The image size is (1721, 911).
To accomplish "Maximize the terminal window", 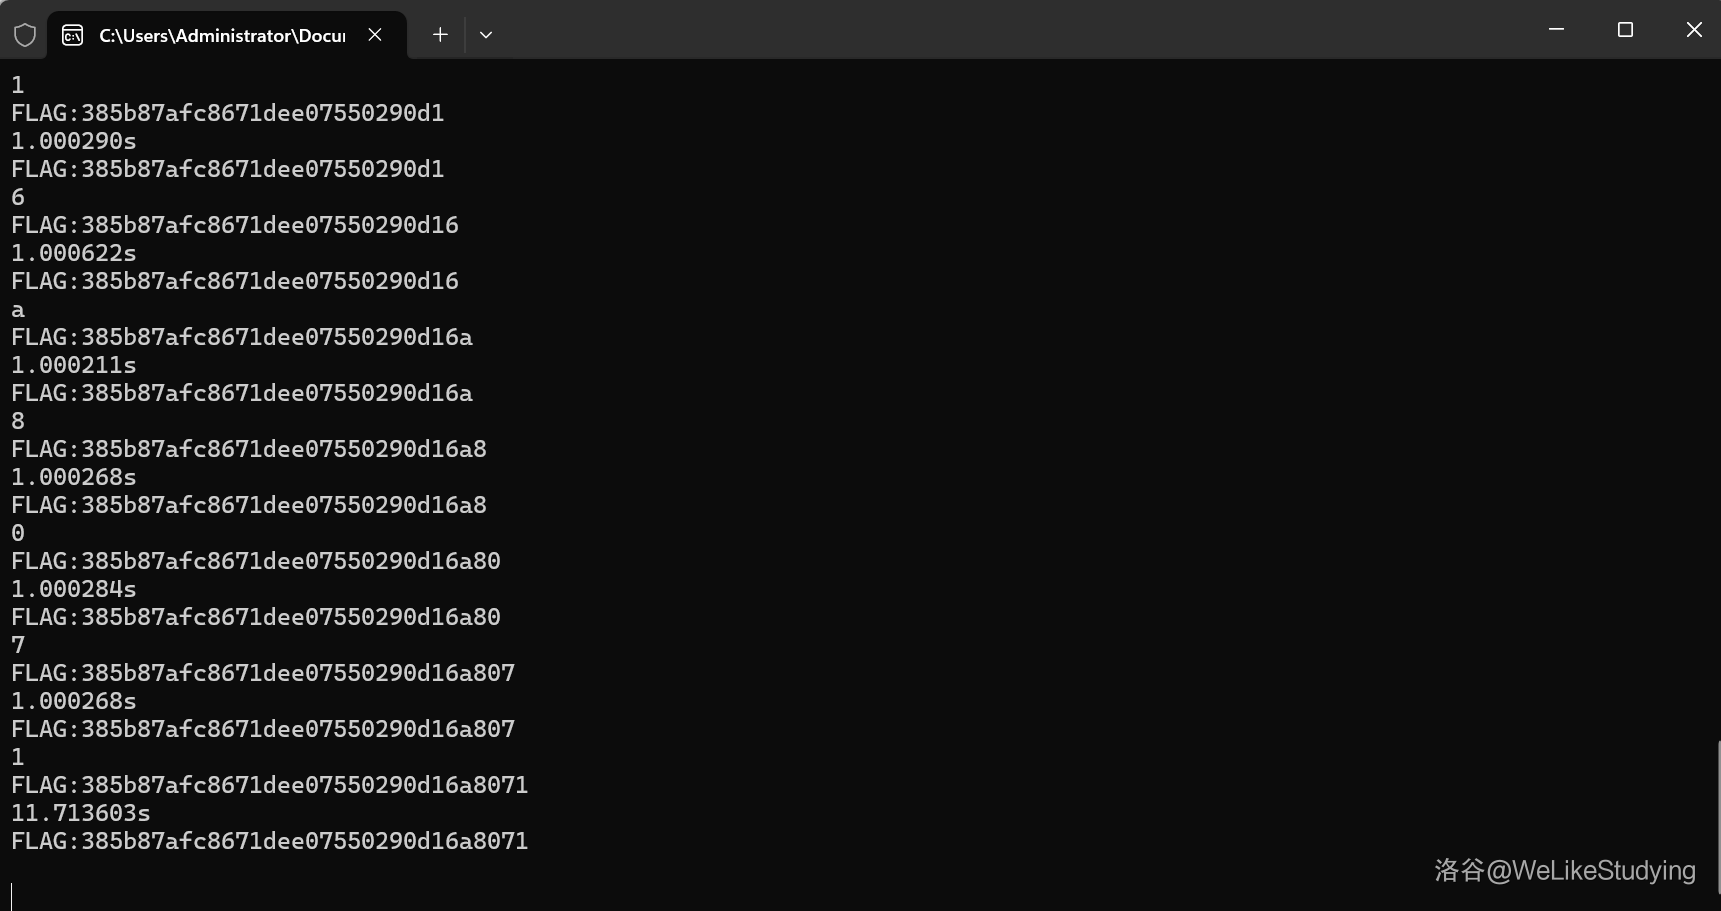I will tap(1625, 30).
